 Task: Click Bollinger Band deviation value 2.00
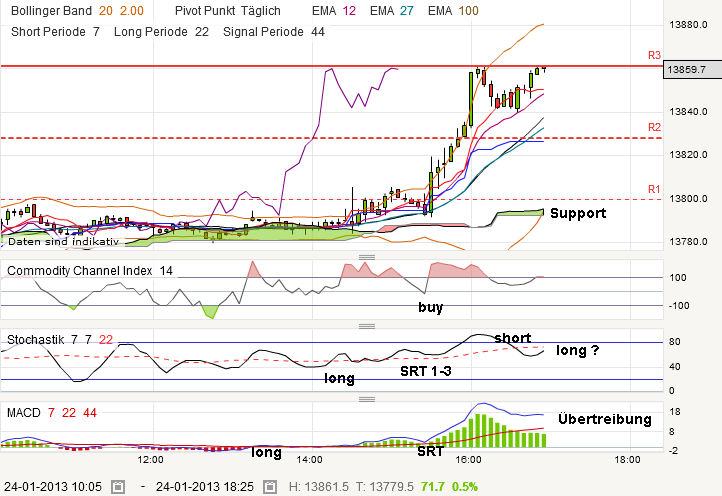coord(132,11)
